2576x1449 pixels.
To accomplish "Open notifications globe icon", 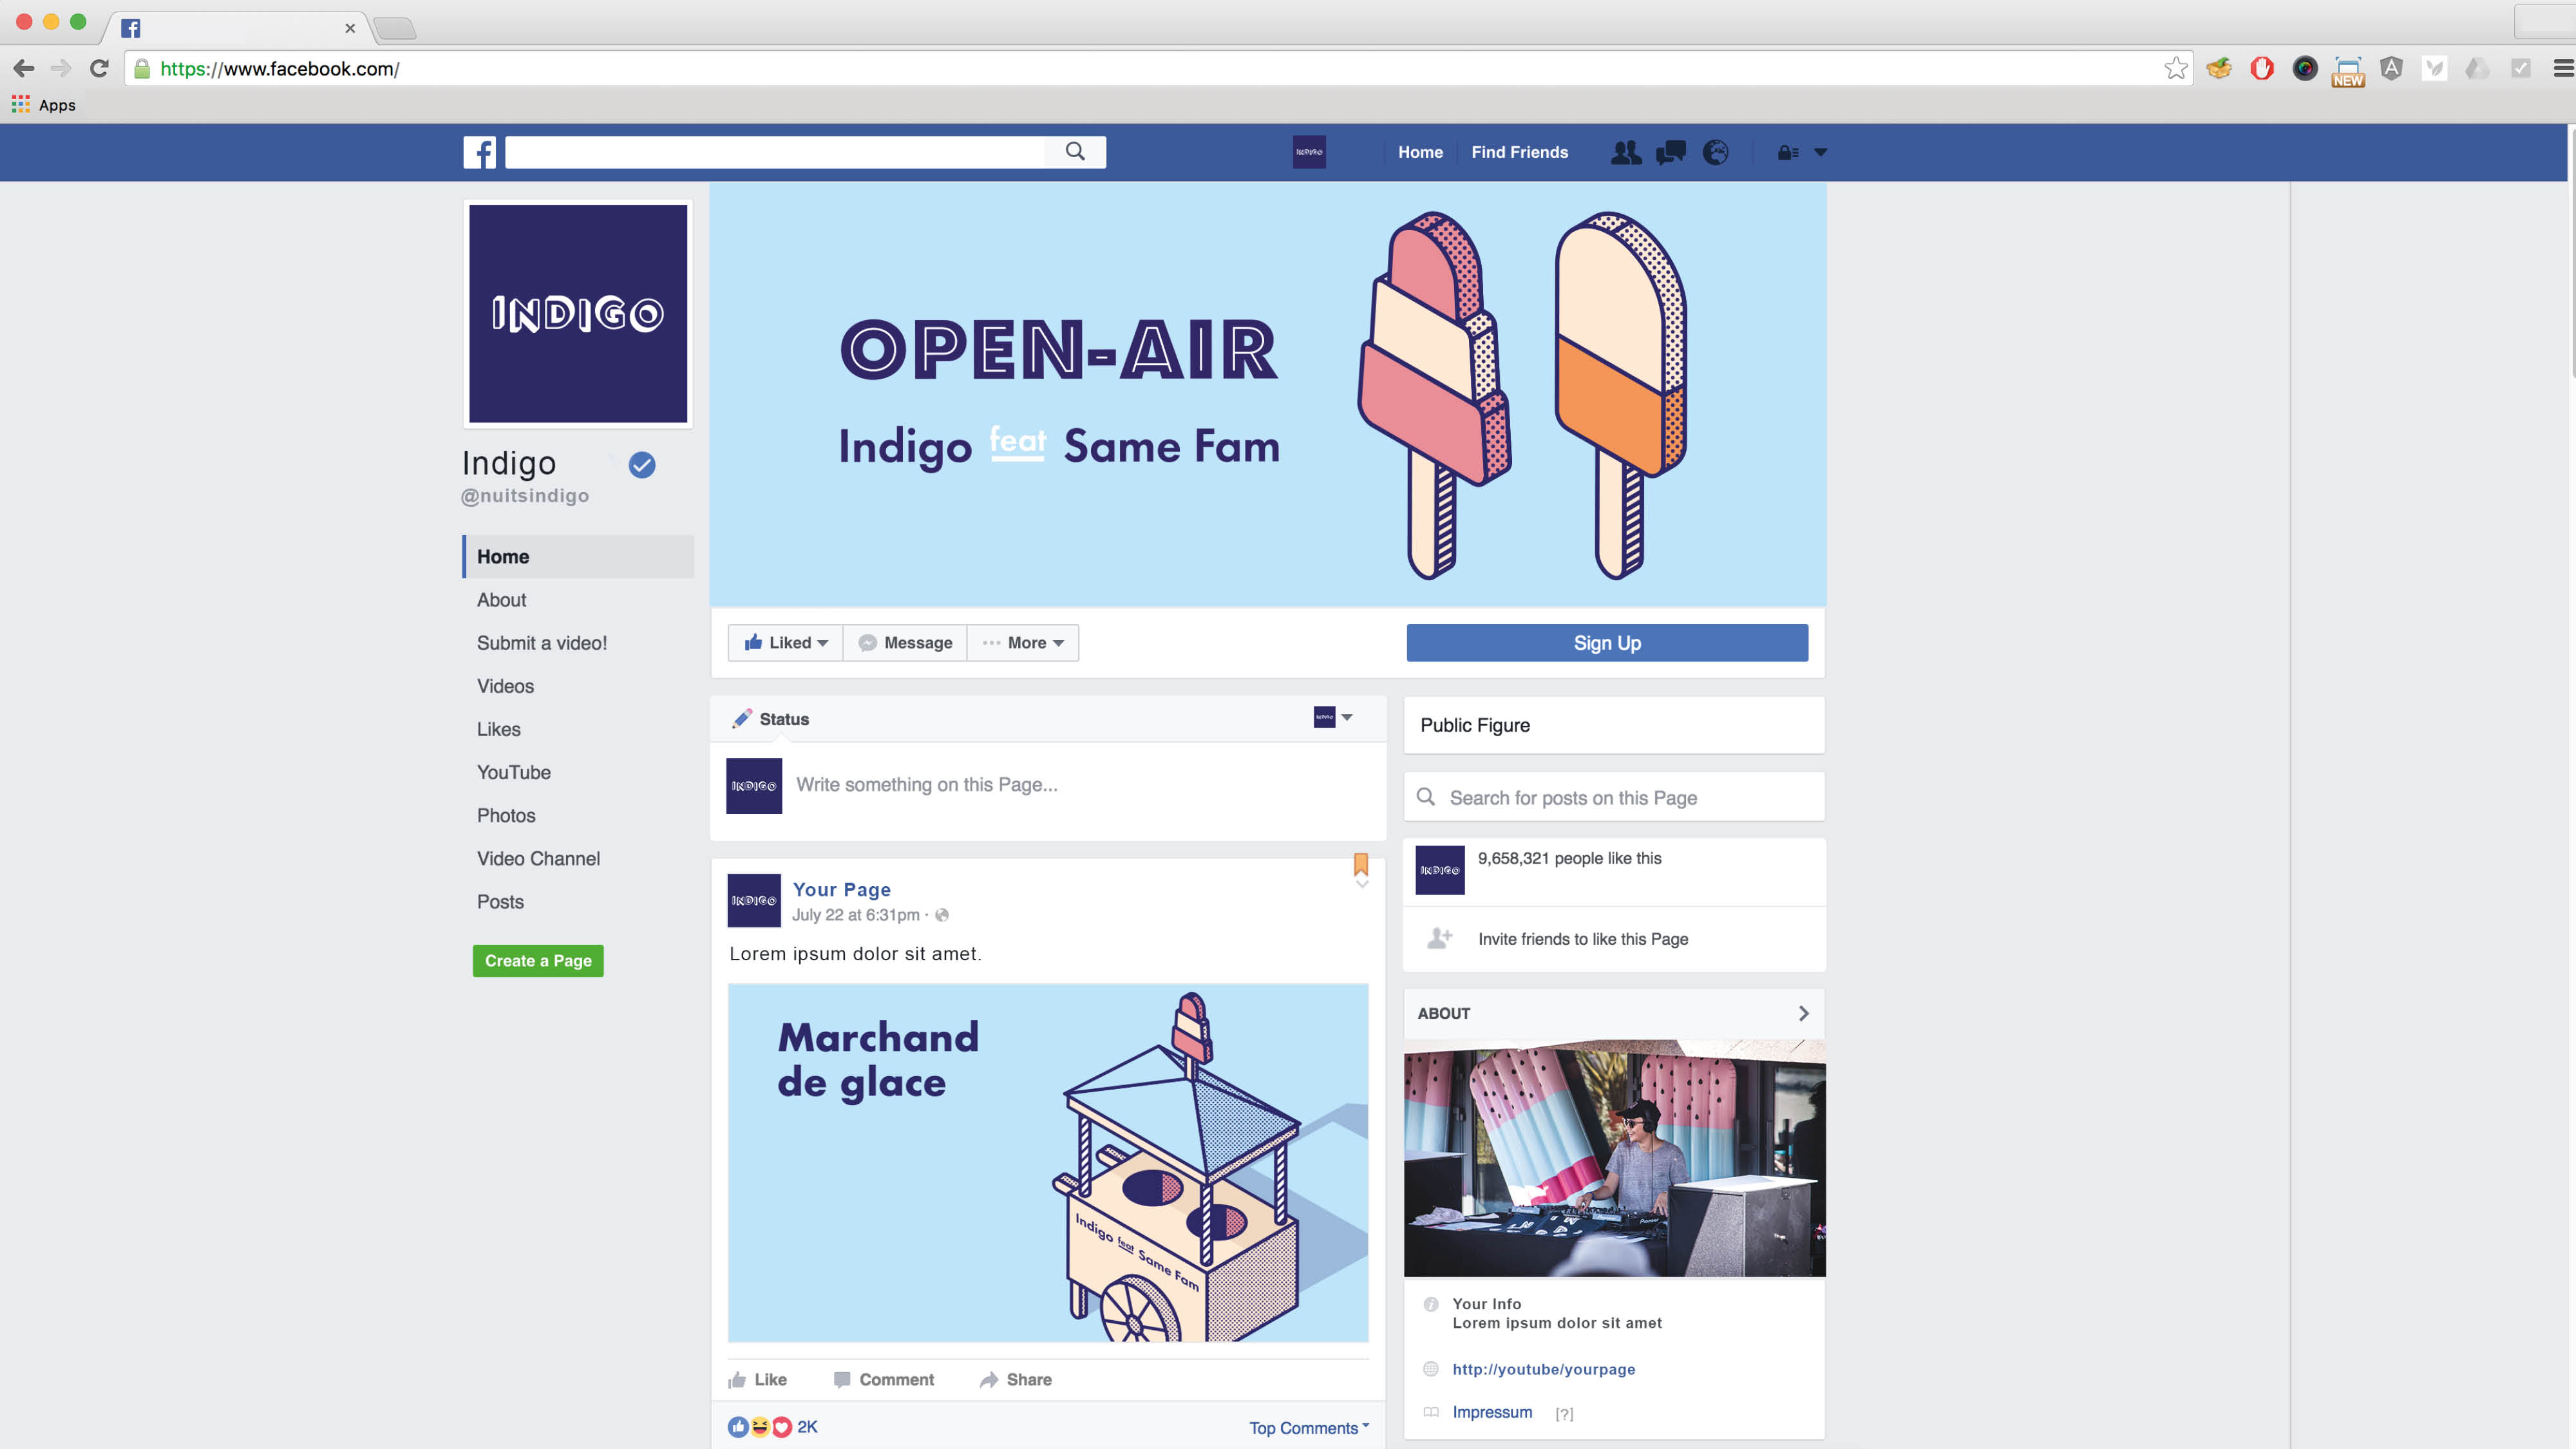I will (1716, 152).
